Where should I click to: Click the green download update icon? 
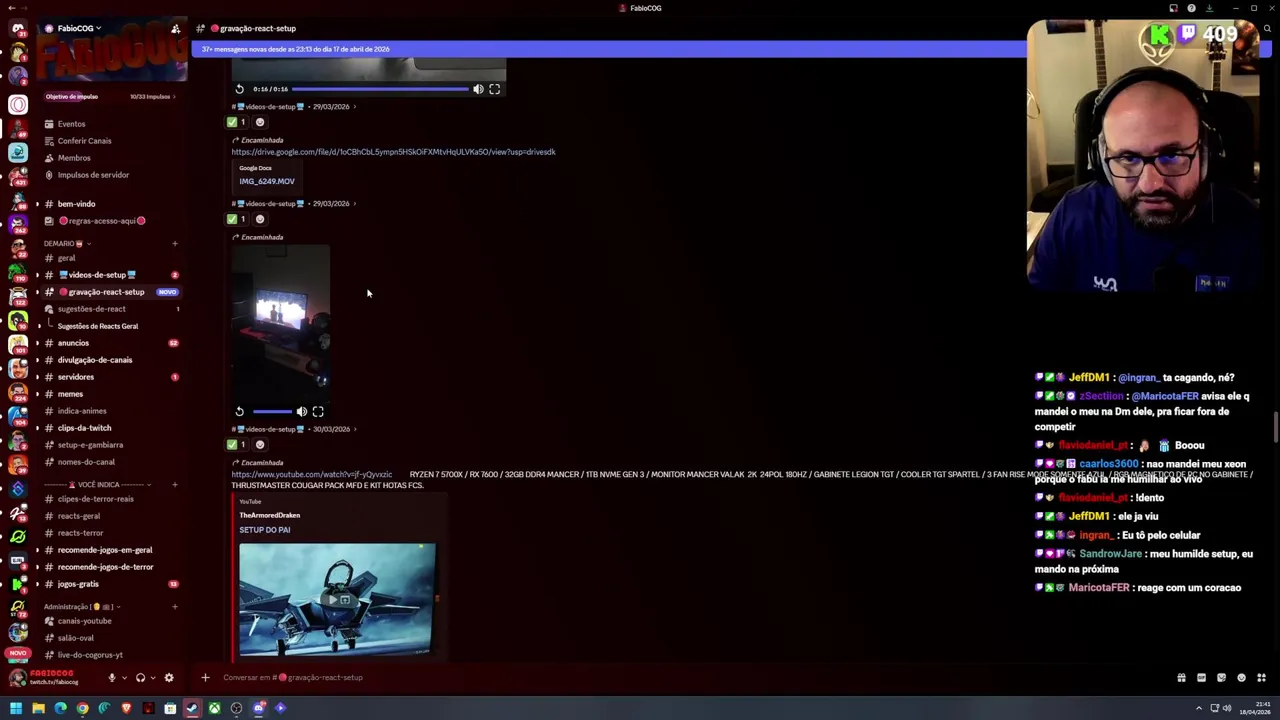1209,8
